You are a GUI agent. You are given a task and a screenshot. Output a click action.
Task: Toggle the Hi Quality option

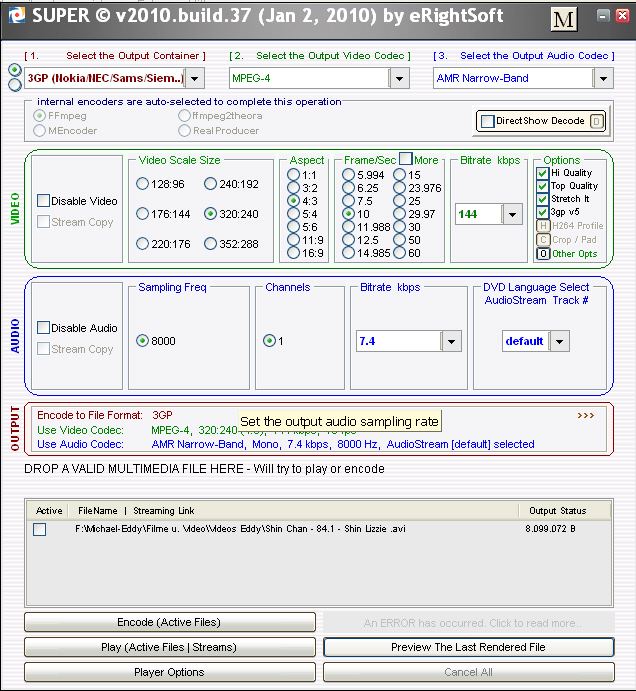click(543, 173)
